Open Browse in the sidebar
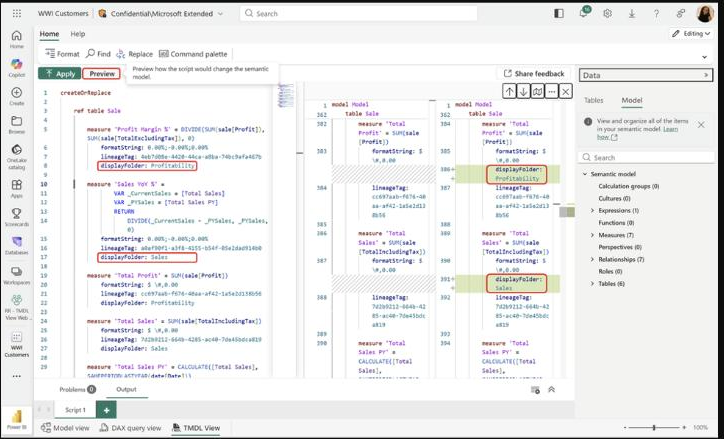Image resolution: width=724 pixels, height=439 pixels. tap(17, 125)
